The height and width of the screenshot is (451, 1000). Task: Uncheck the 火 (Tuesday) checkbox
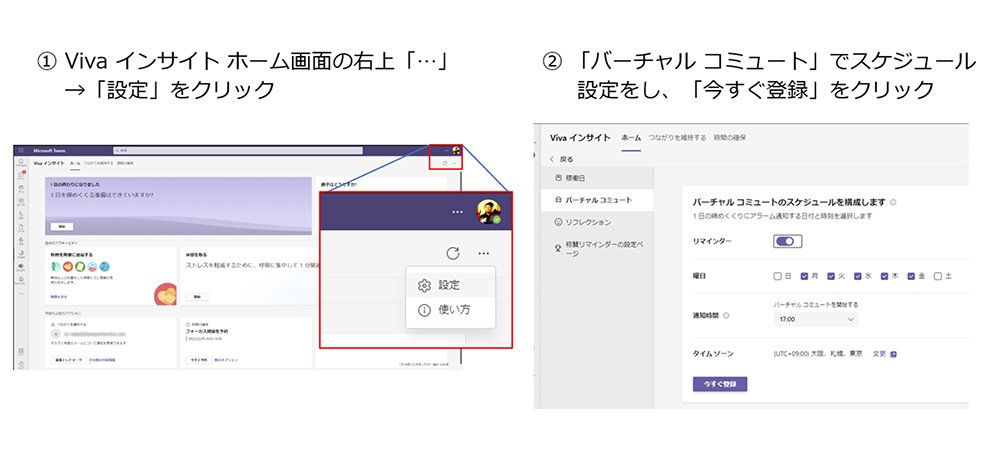[831, 276]
